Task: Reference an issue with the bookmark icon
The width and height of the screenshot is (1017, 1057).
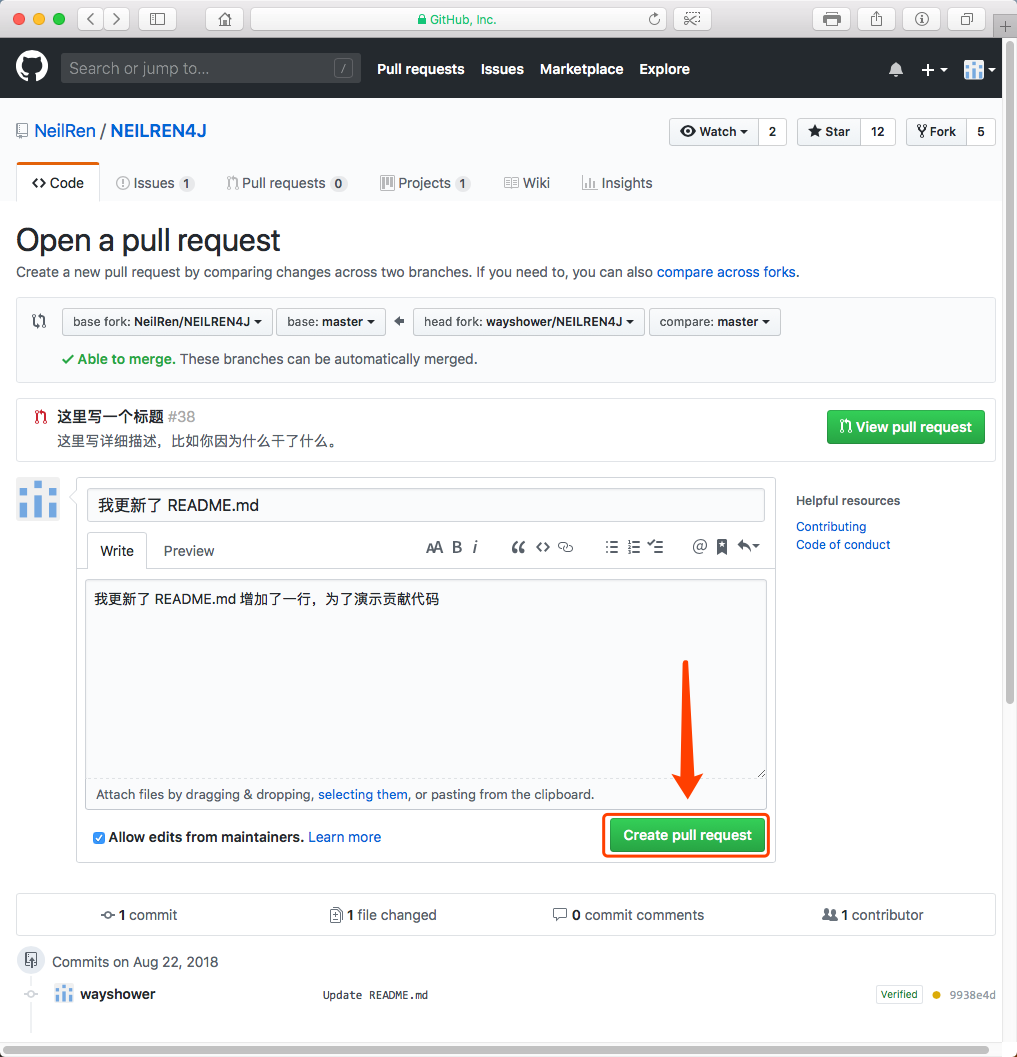Action: coord(722,547)
